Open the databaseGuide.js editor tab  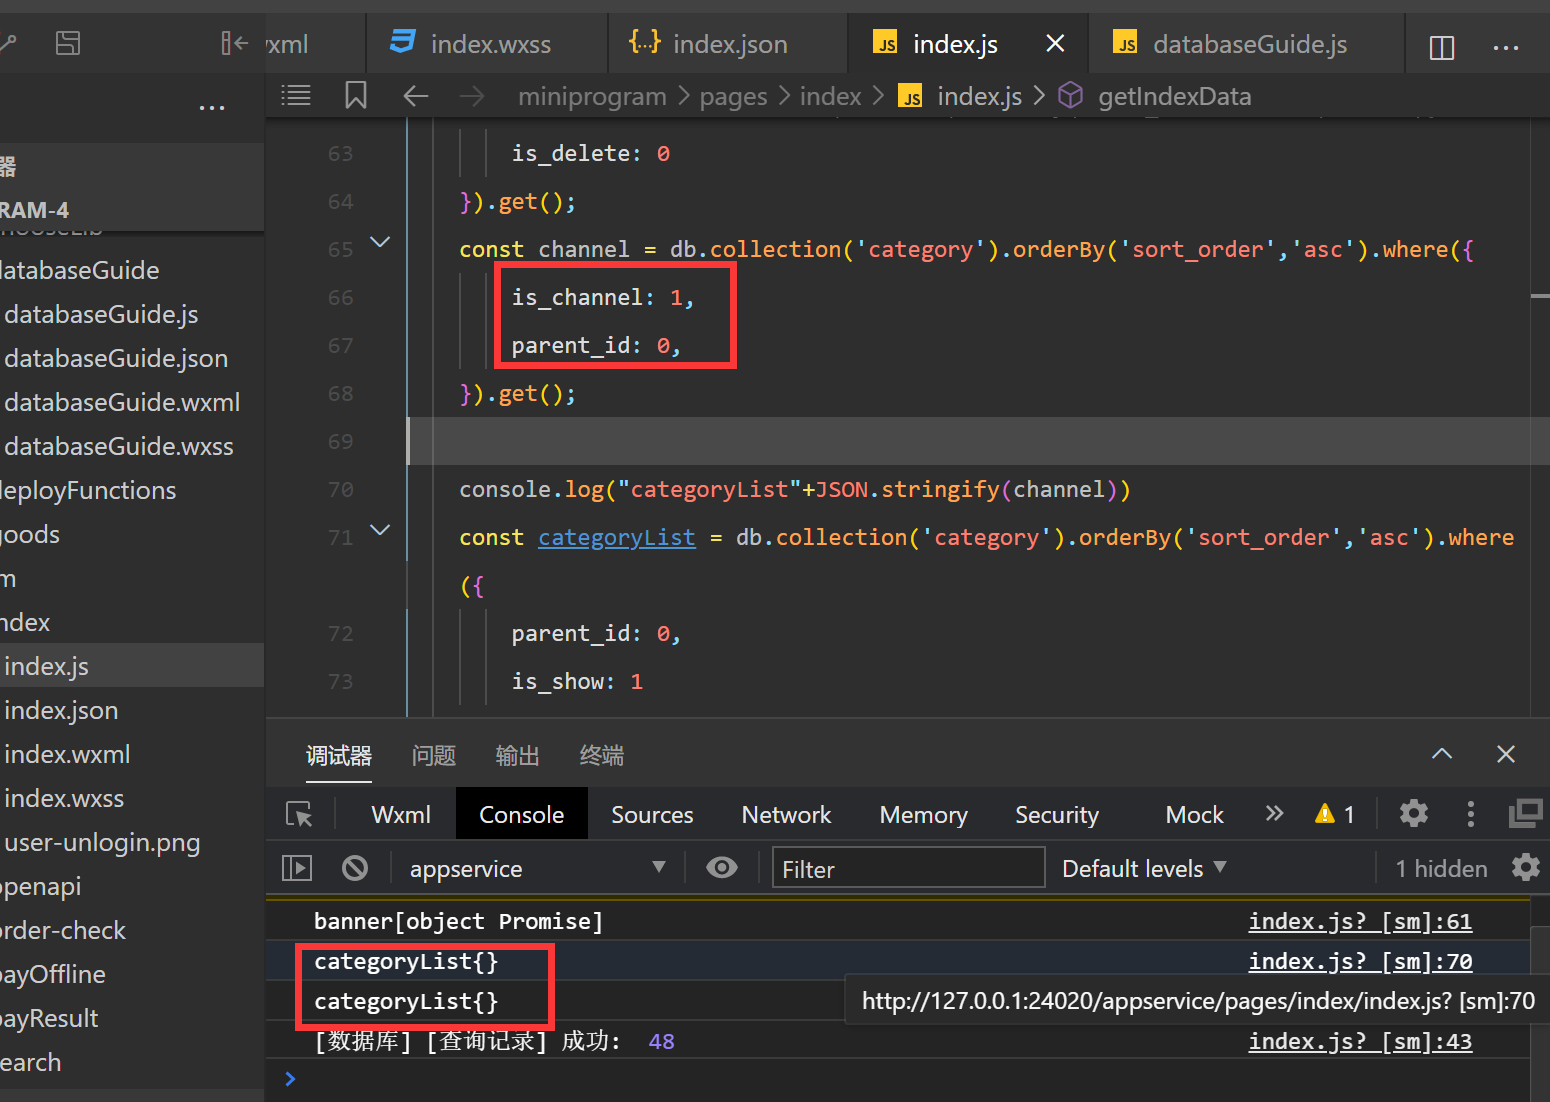(1248, 44)
